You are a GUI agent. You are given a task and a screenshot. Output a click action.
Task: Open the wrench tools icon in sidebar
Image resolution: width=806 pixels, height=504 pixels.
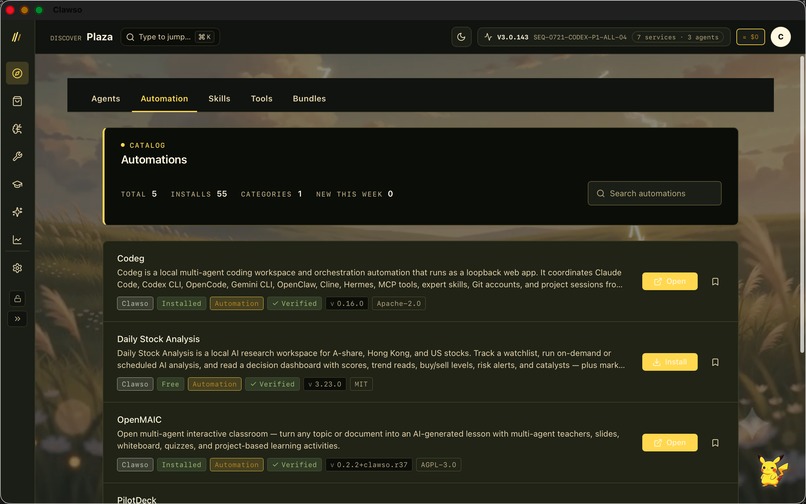point(17,156)
